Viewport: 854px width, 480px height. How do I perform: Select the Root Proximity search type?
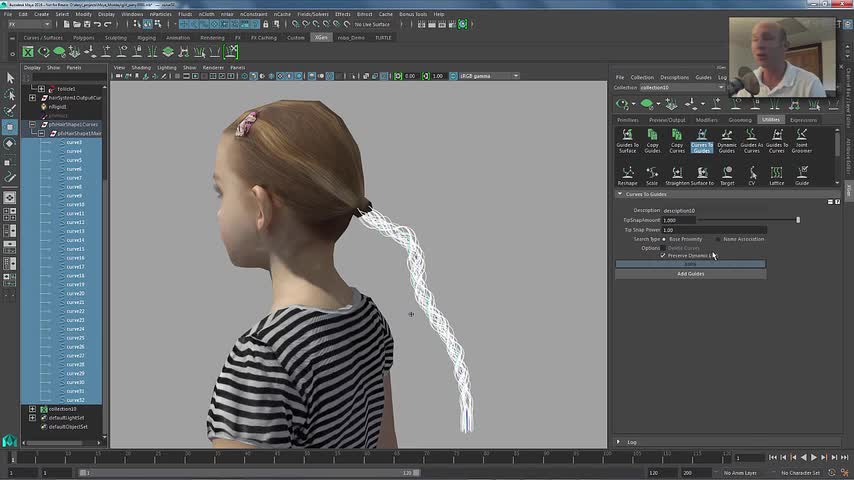tap(665, 239)
